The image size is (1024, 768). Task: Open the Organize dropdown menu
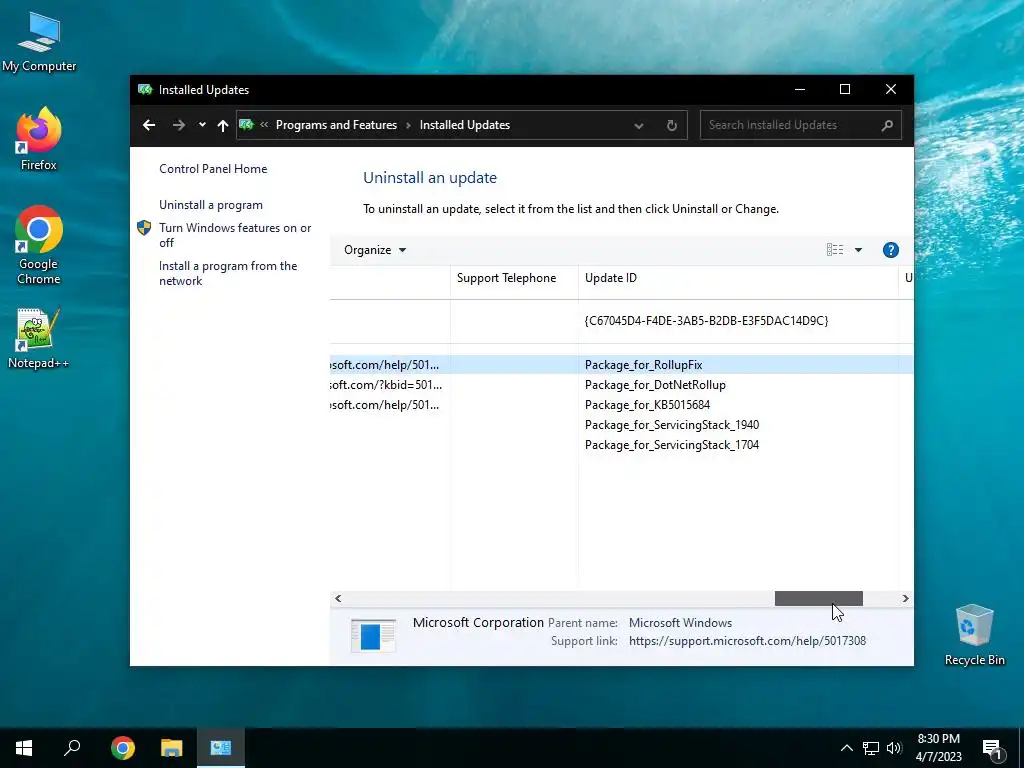tap(375, 250)
